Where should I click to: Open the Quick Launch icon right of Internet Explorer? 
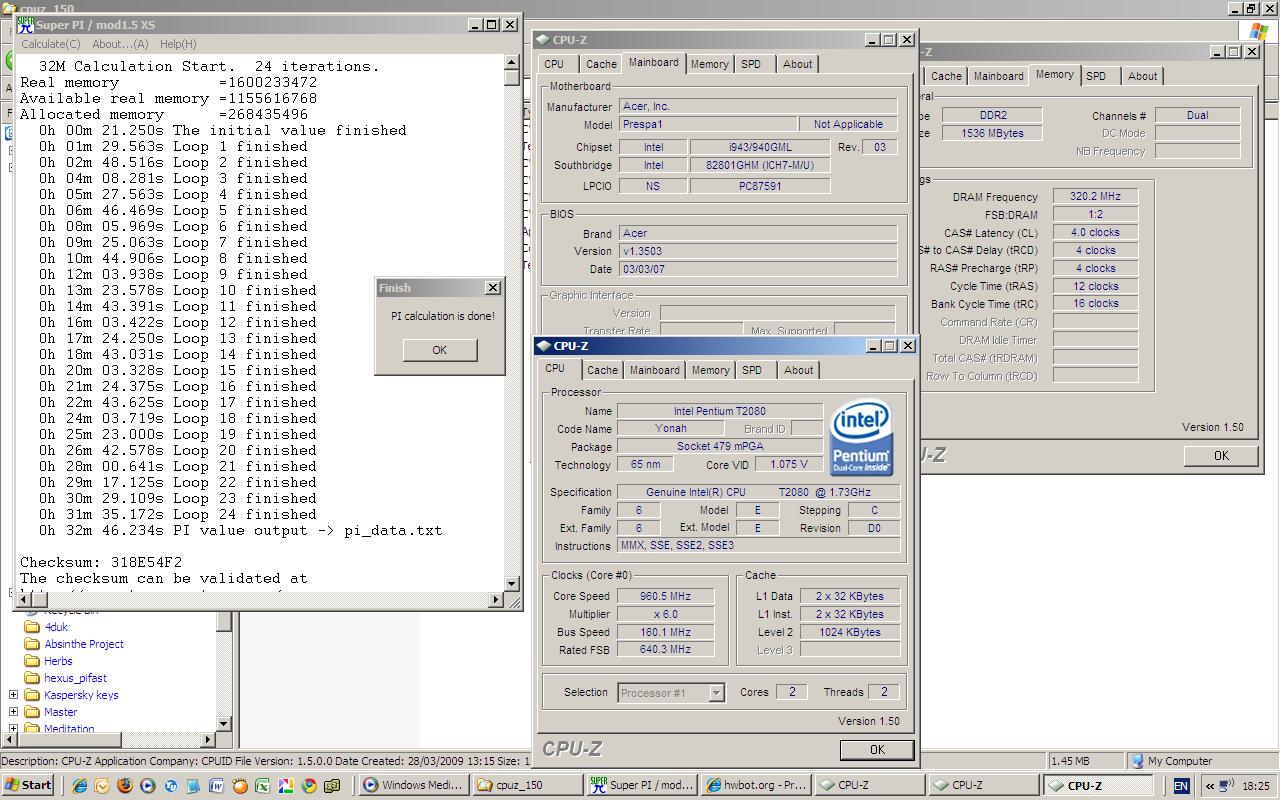tap(102, 785)
